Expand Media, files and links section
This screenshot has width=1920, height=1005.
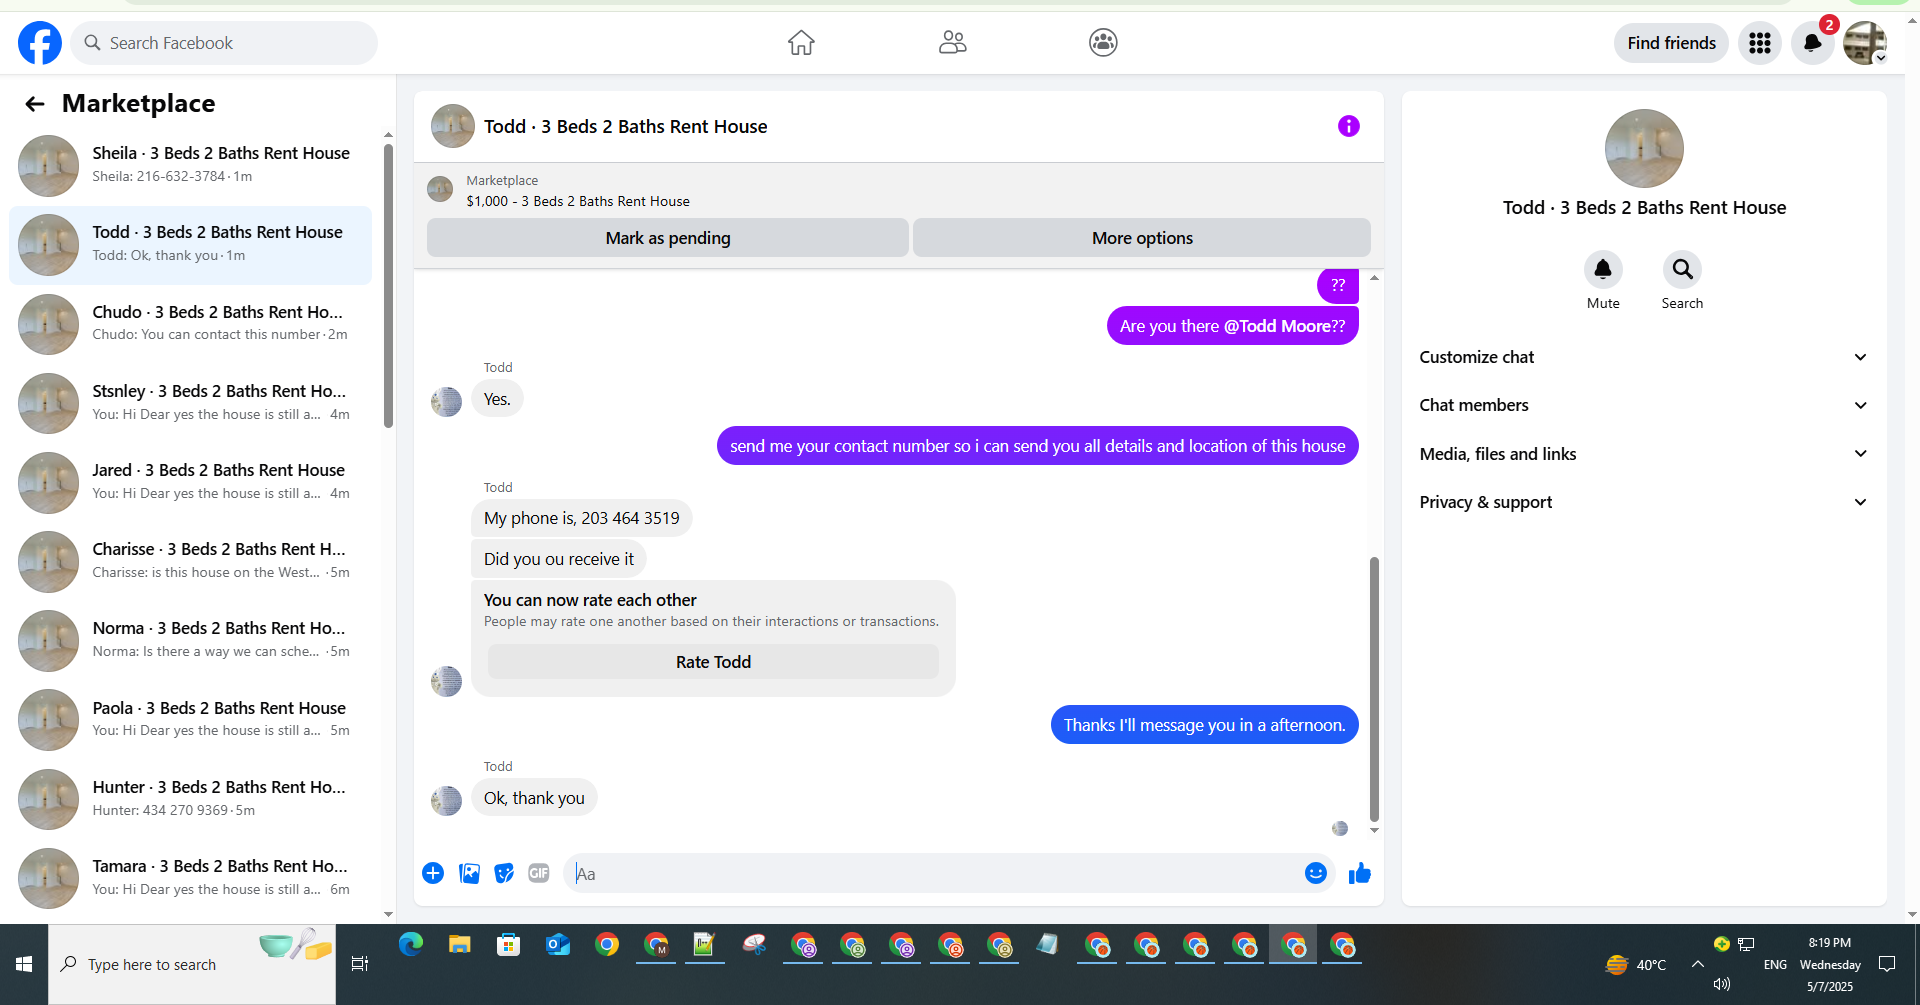(1644, 454)
